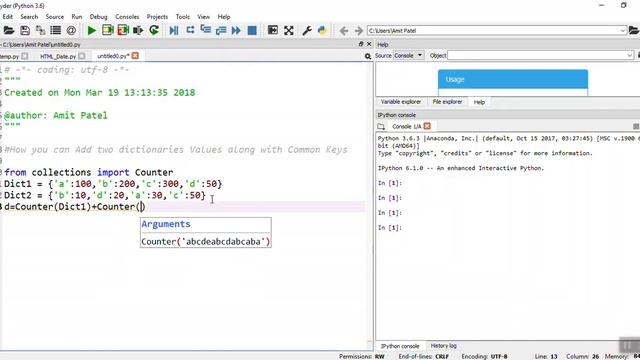
Task: Open the Edit menu
Action: coord(7,17)
